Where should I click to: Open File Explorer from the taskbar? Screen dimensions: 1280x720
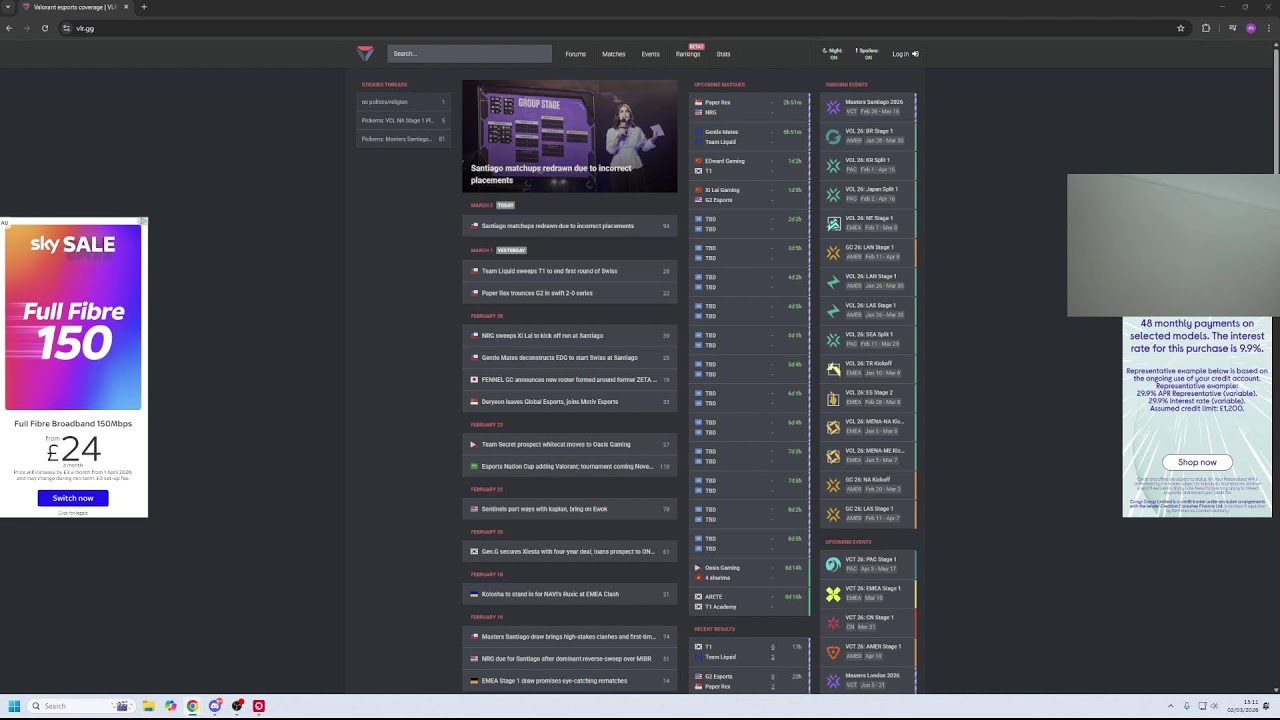pyautogui.click(x=148, y=706)
